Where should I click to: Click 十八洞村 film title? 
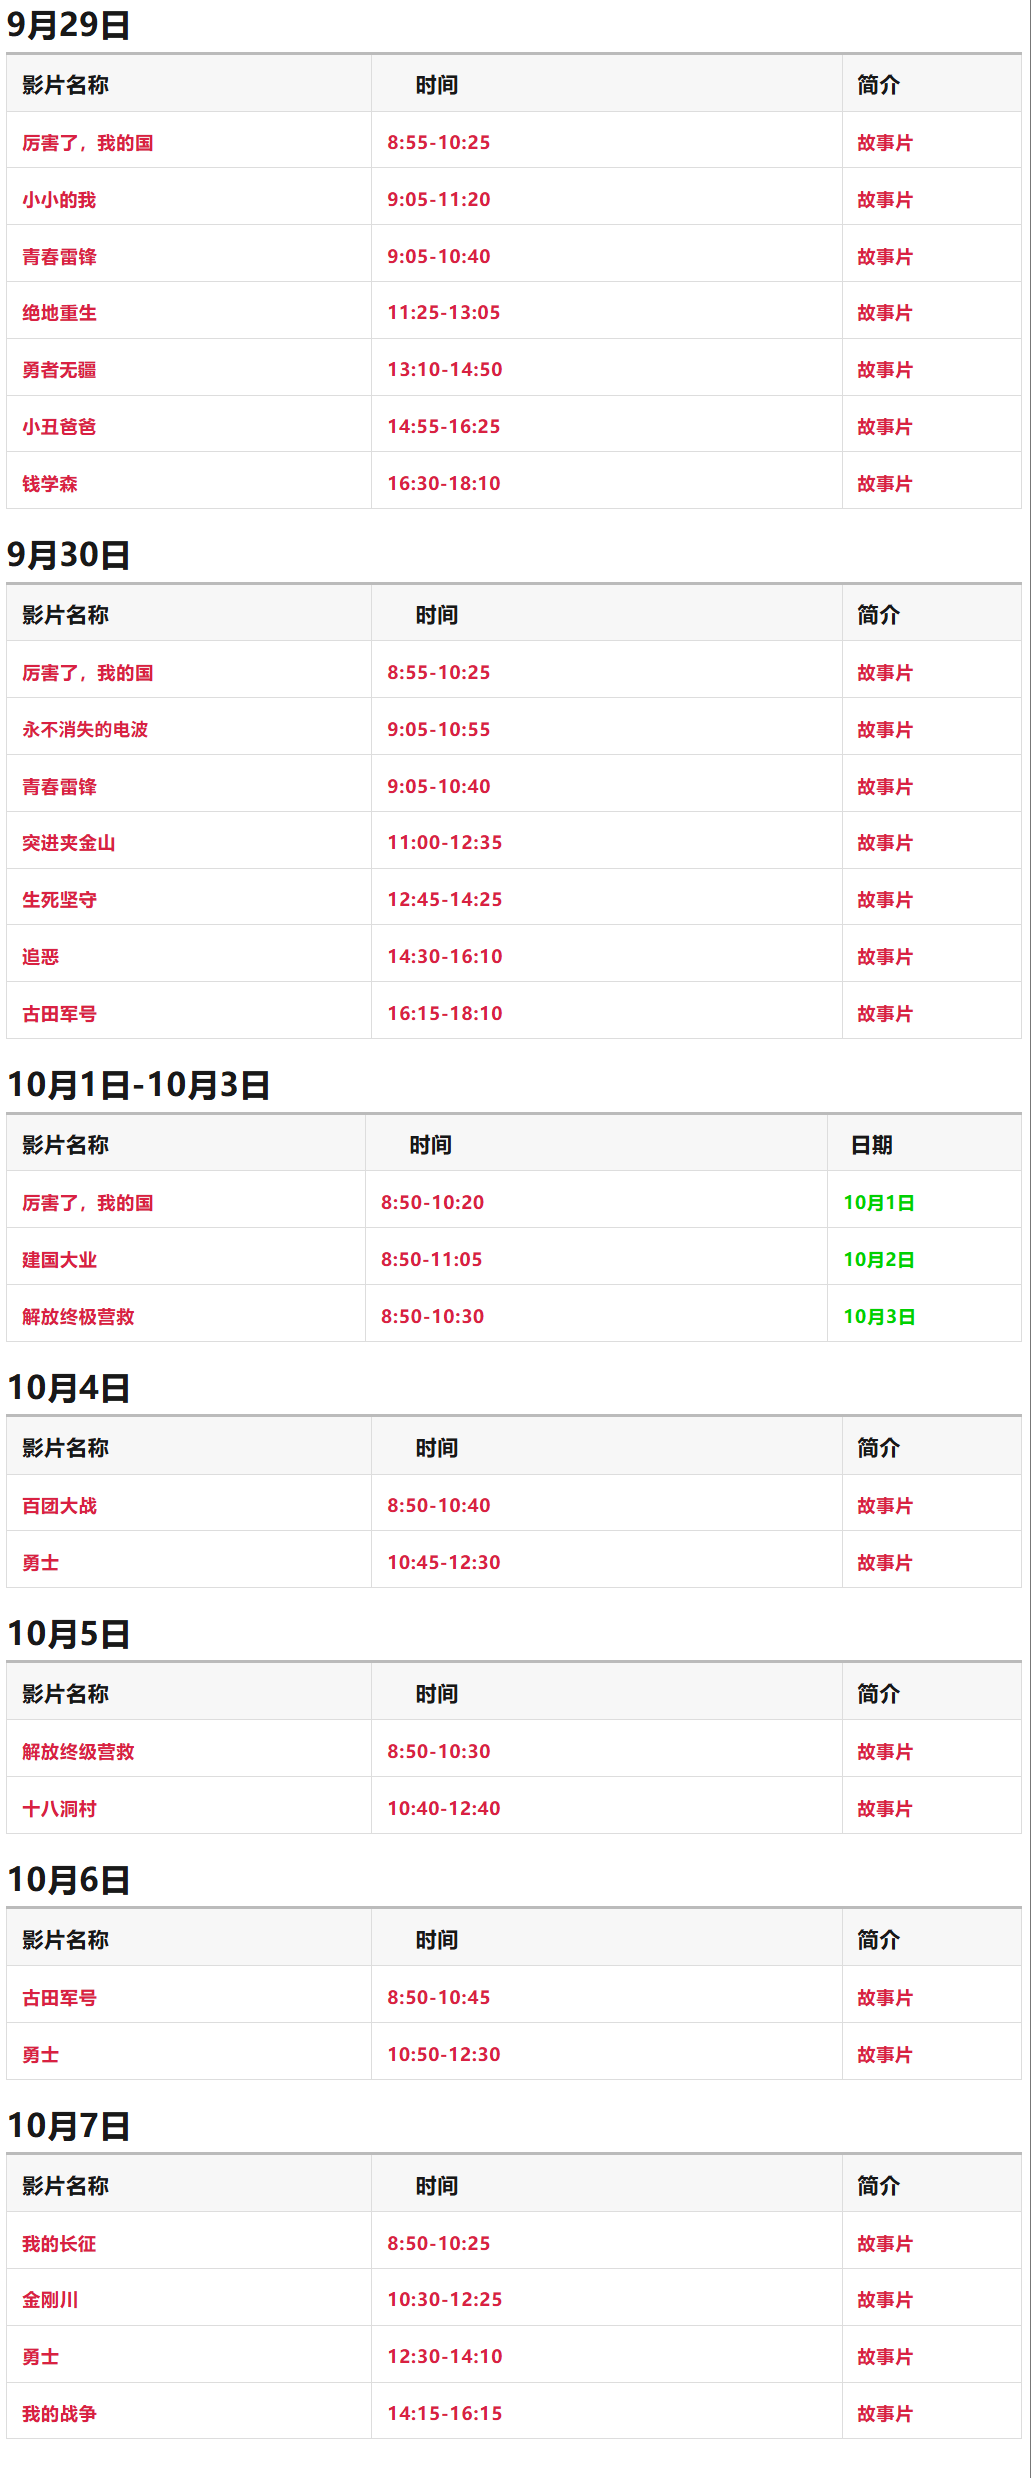[x=59, y=1809]
